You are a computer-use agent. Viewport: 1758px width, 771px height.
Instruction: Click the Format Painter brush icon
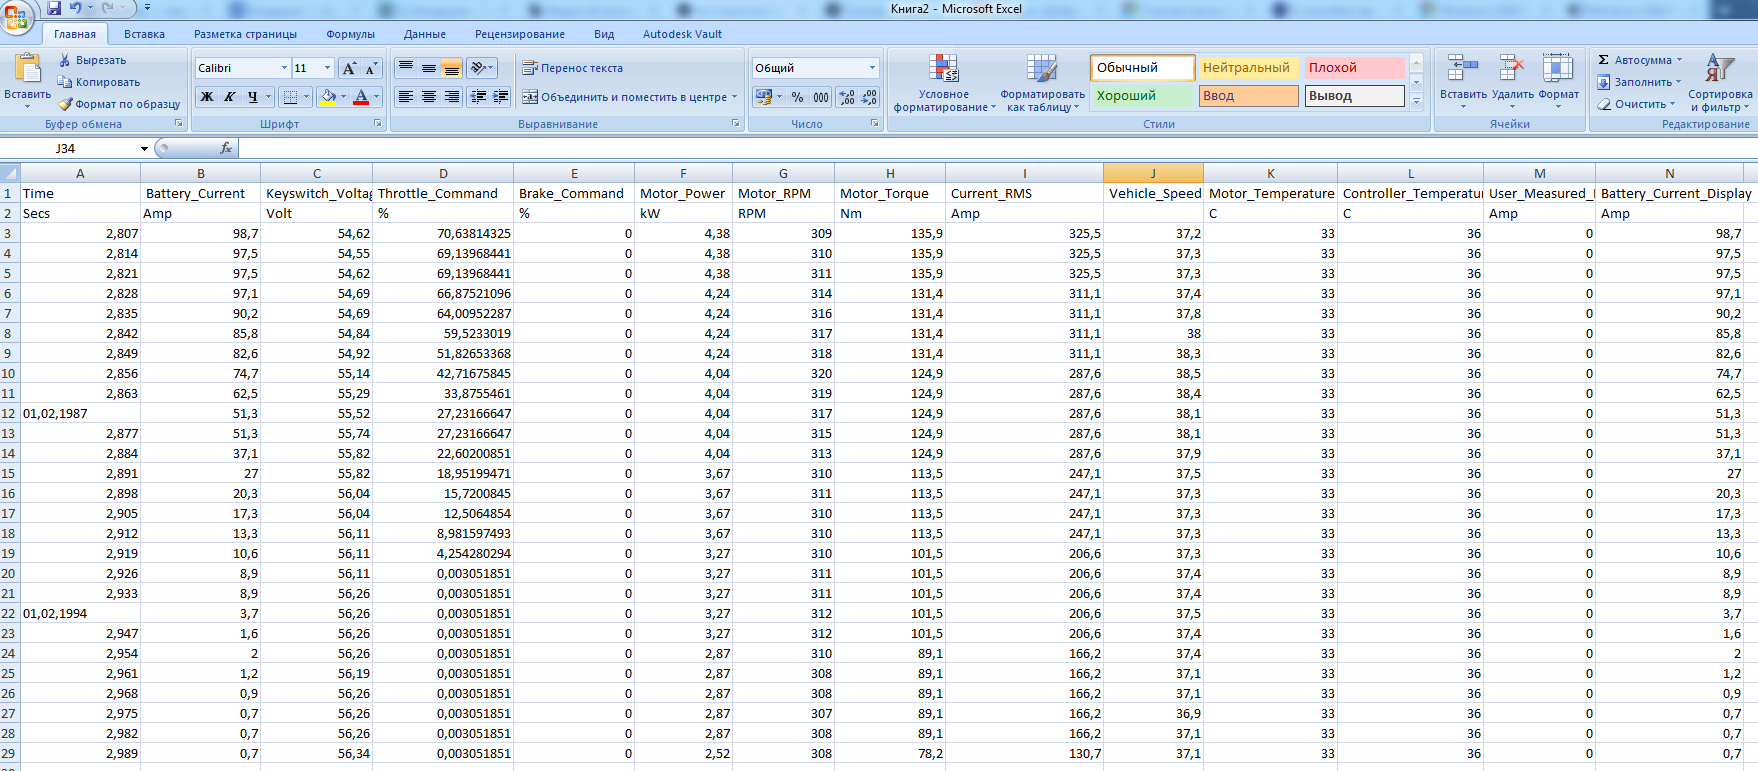[65, 104]
